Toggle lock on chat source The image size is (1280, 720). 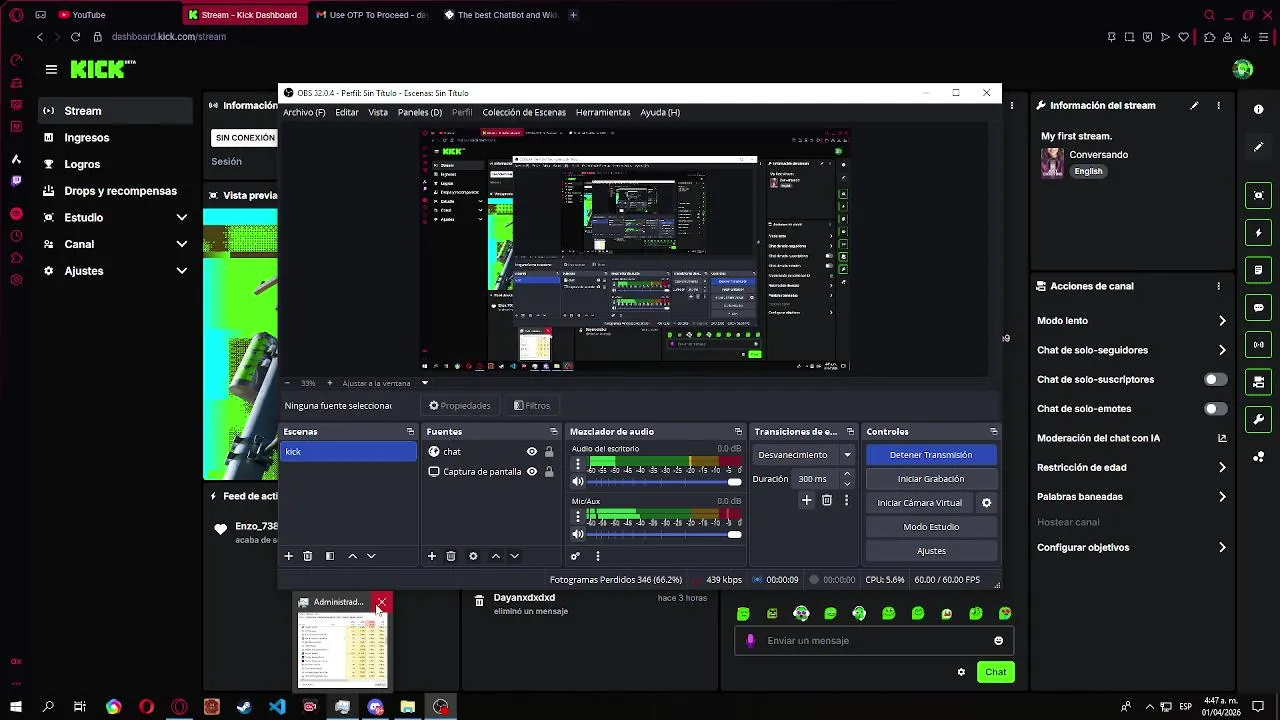click(x=549, y=452)
